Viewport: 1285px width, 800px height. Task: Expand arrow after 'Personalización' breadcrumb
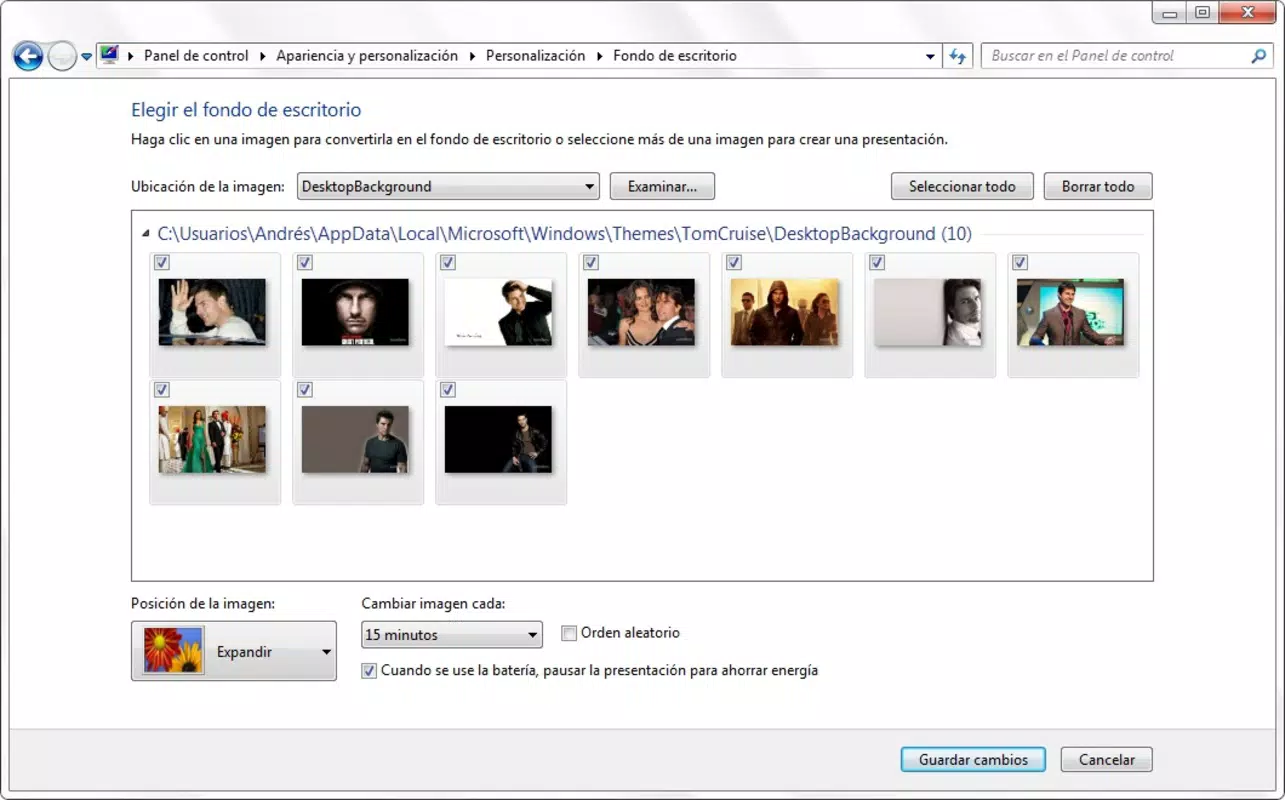coord(600,57)
